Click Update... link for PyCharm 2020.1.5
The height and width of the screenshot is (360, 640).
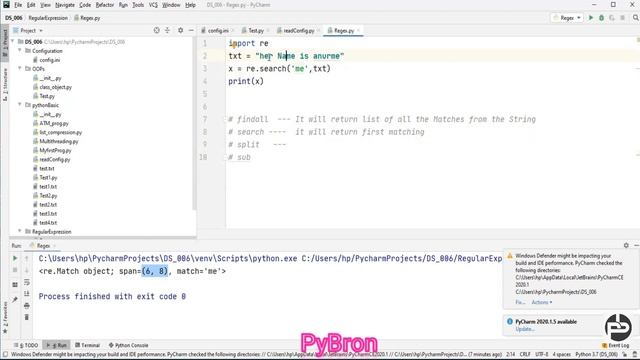click(525, 329)
